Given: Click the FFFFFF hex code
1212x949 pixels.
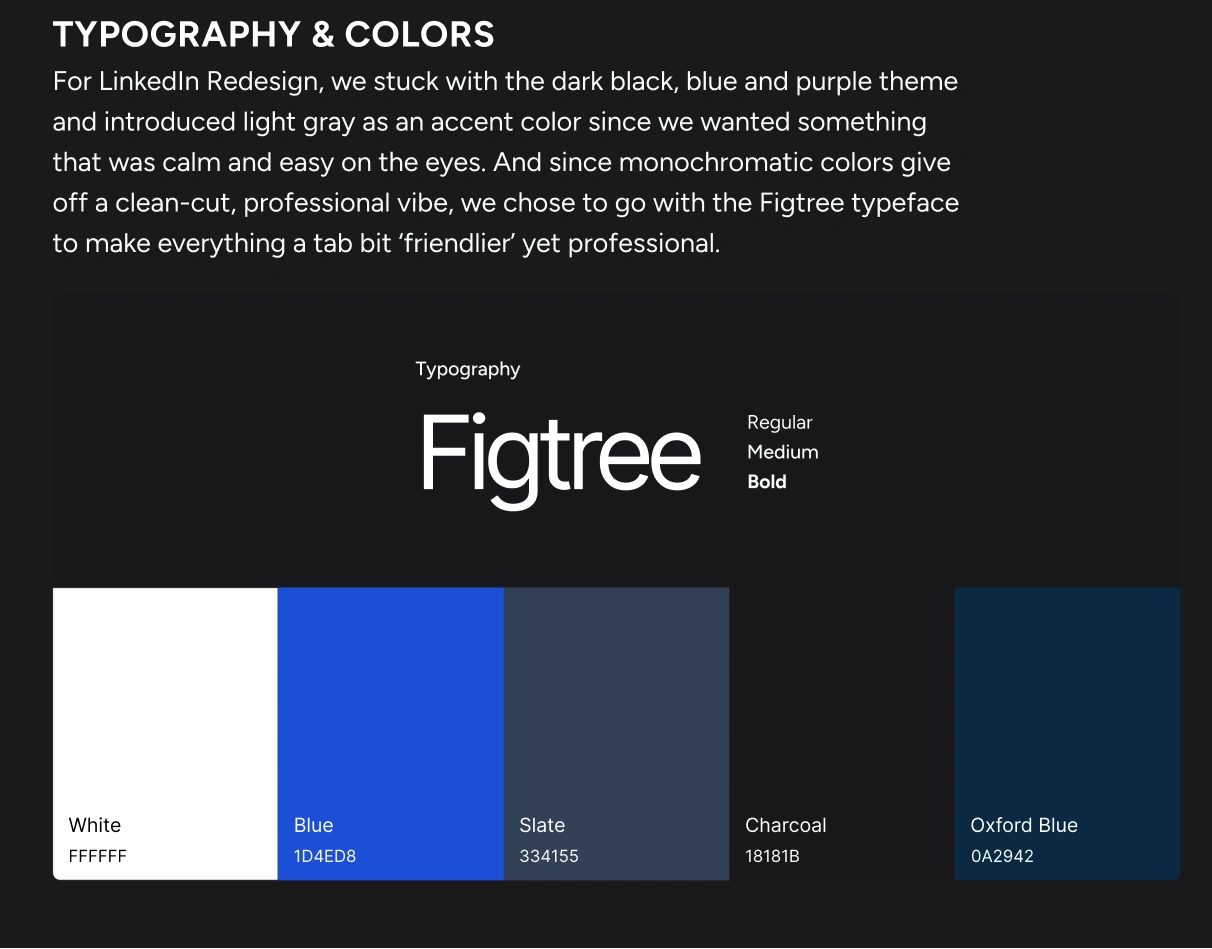Looking at the screenshot, I should (98, 856).
